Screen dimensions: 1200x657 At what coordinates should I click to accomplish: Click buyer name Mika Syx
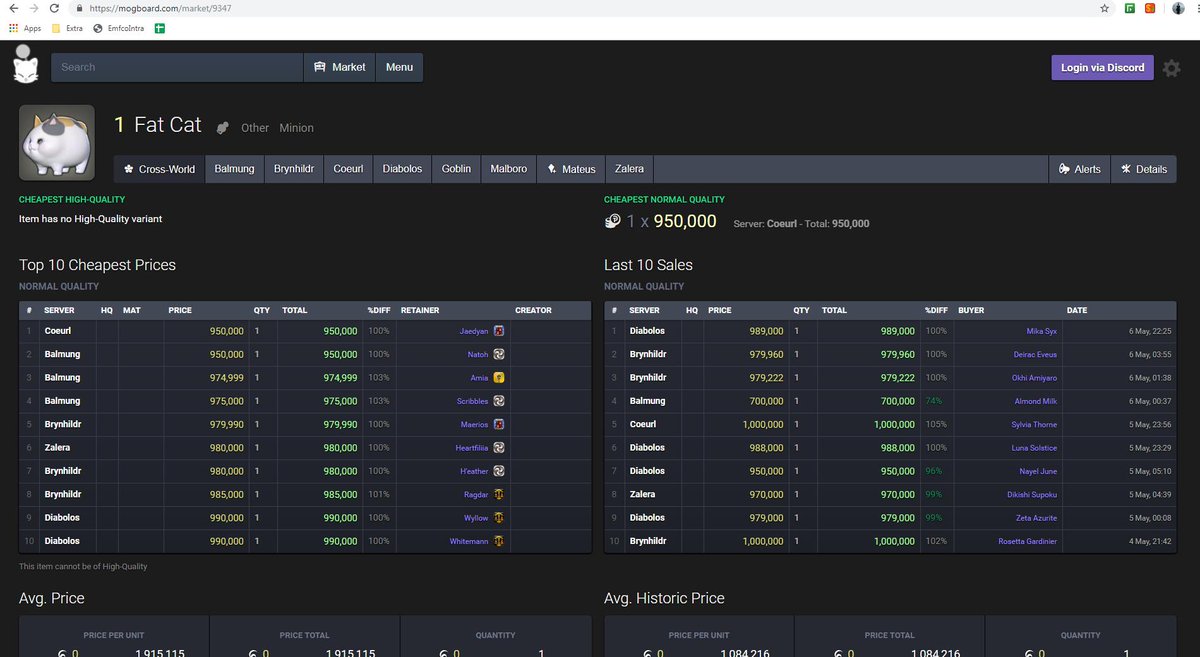(x=1042, y=331)
